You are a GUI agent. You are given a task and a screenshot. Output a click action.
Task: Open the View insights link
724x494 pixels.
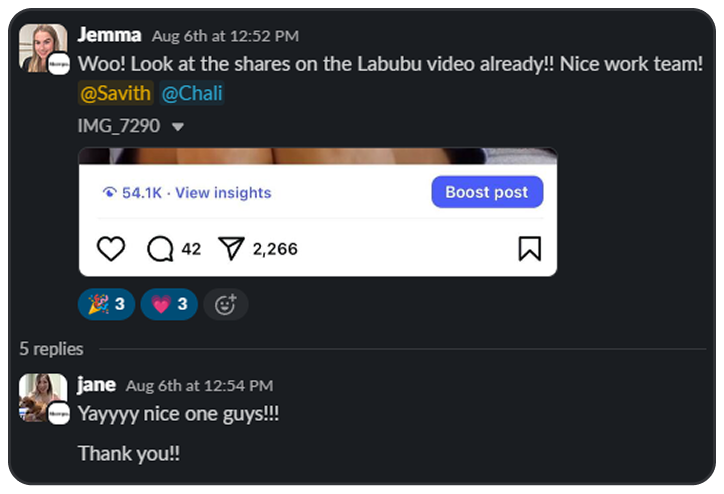click(x=223, y=192)
